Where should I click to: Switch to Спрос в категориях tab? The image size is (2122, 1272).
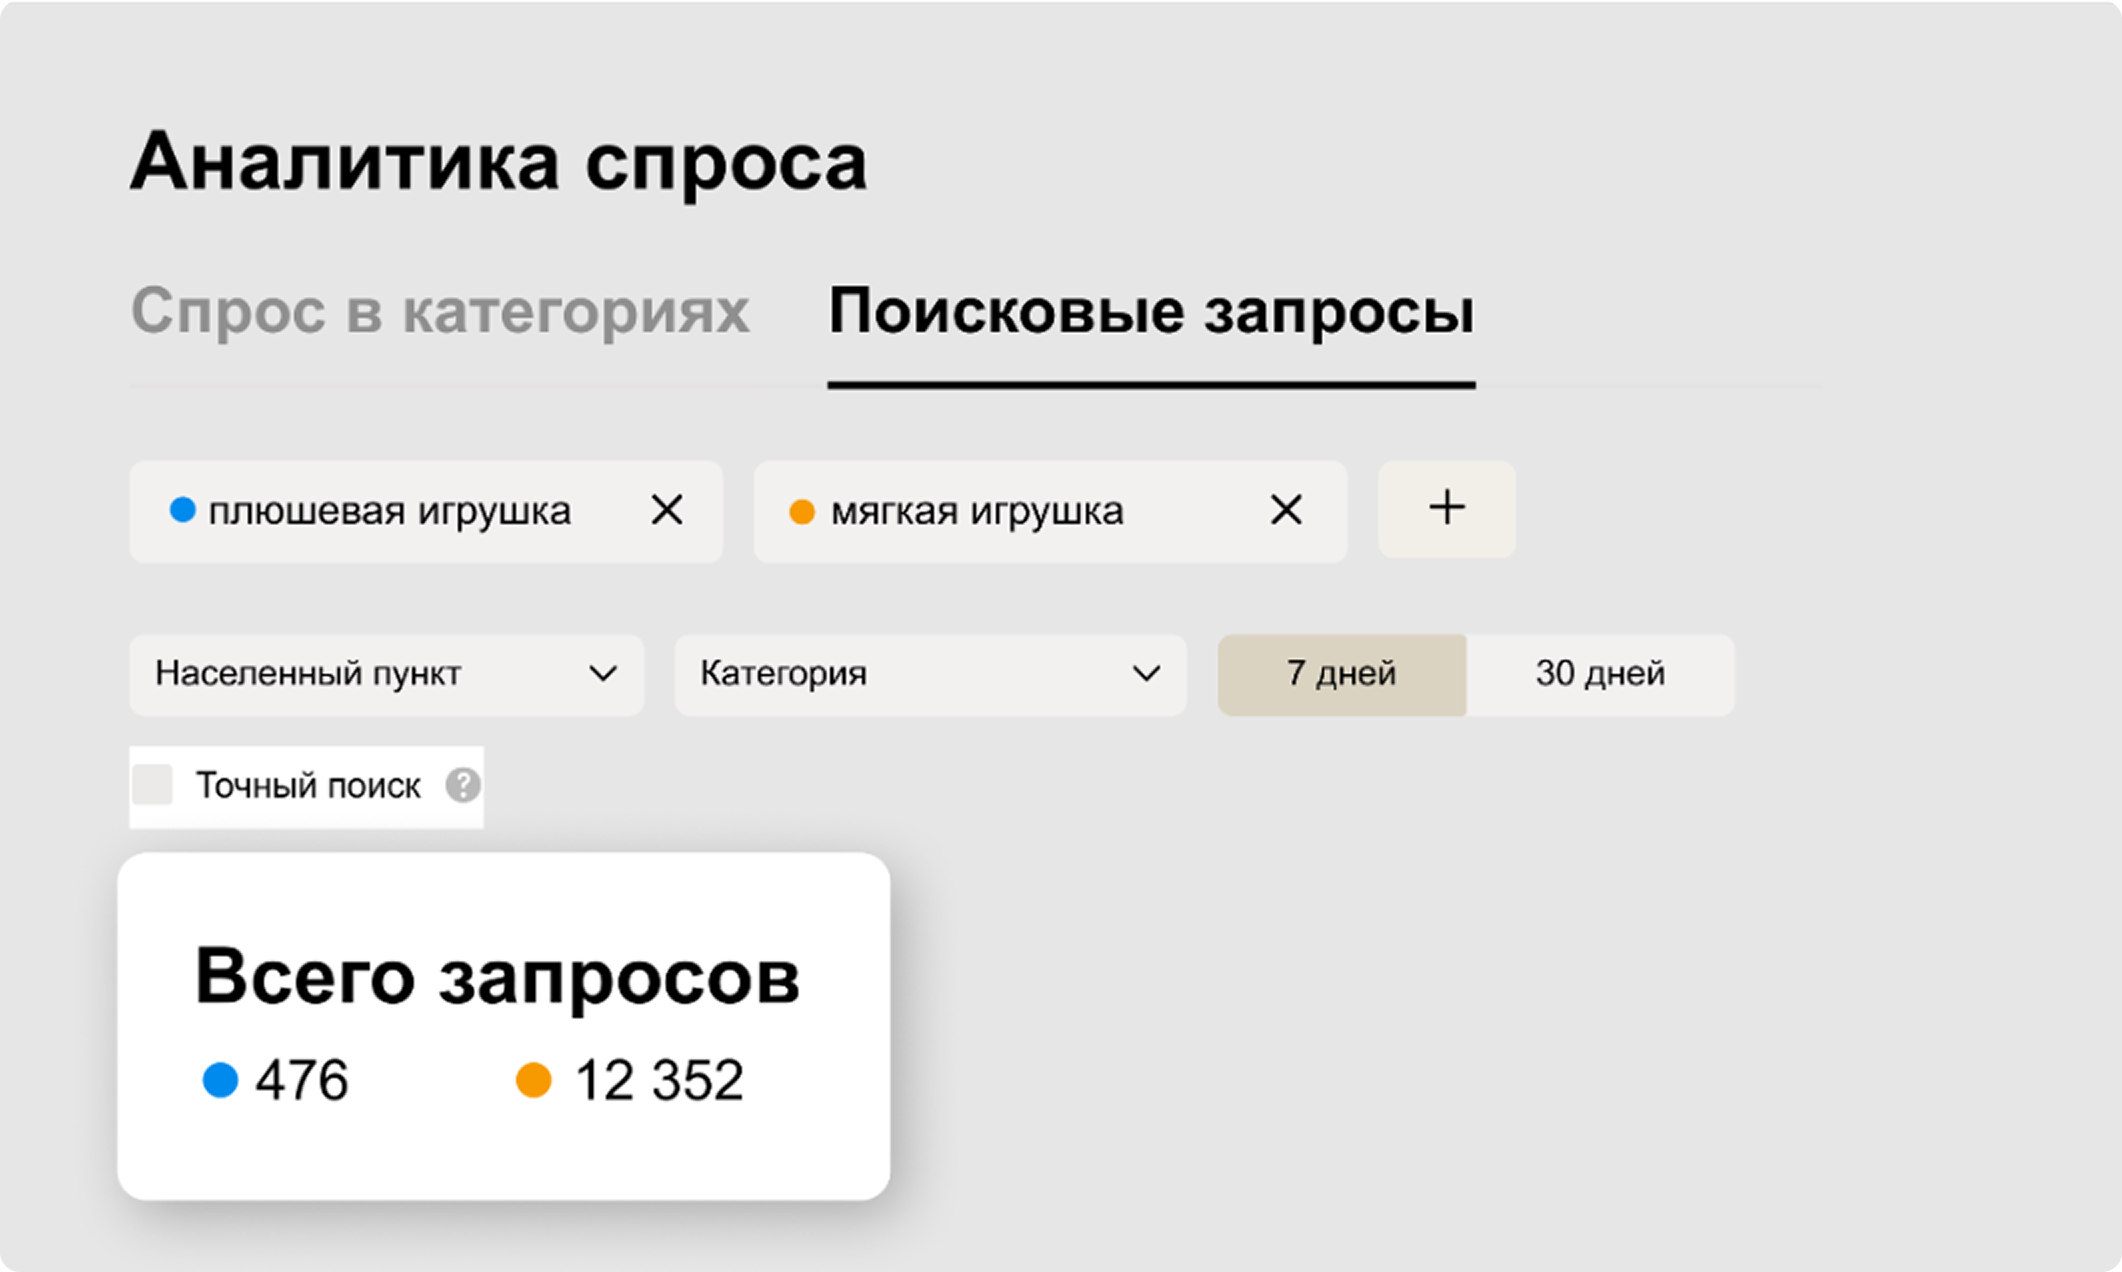click(x=440, y=312)
